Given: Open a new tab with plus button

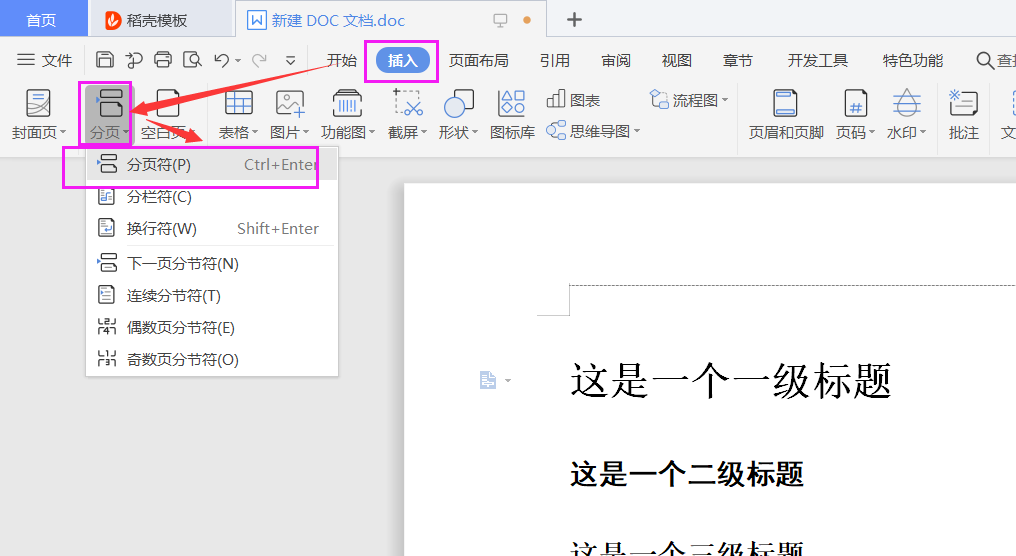Looking at the screenshot, I should coord(574,20).
